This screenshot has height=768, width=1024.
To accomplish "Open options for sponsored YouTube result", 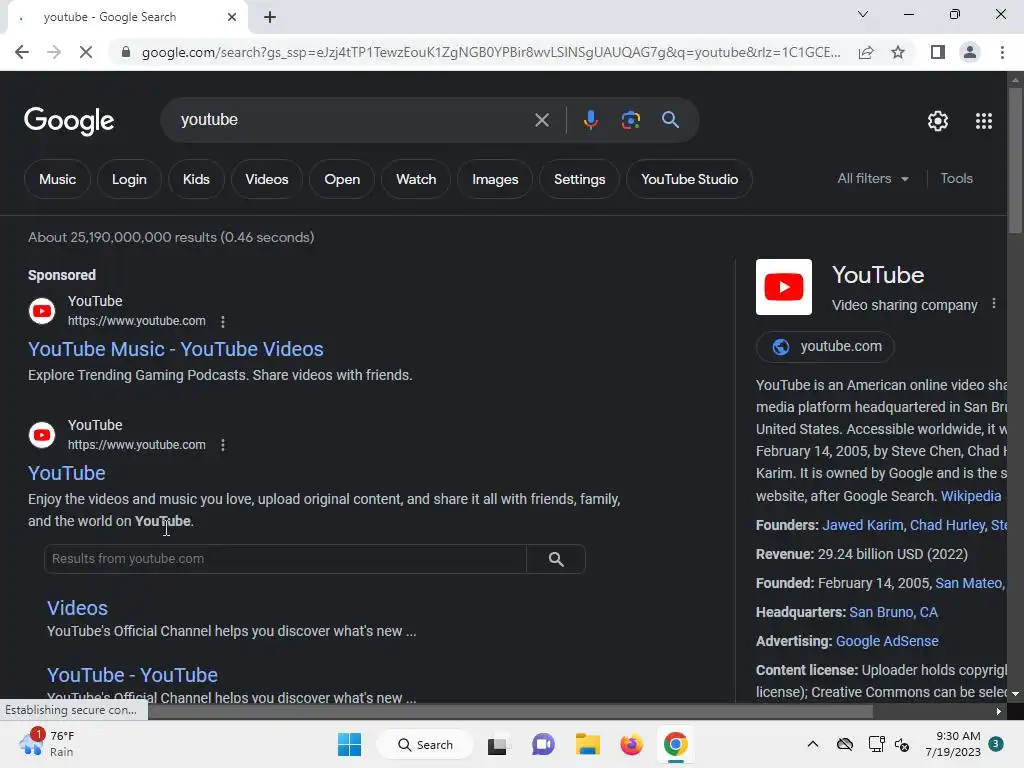I will point(223,321).
